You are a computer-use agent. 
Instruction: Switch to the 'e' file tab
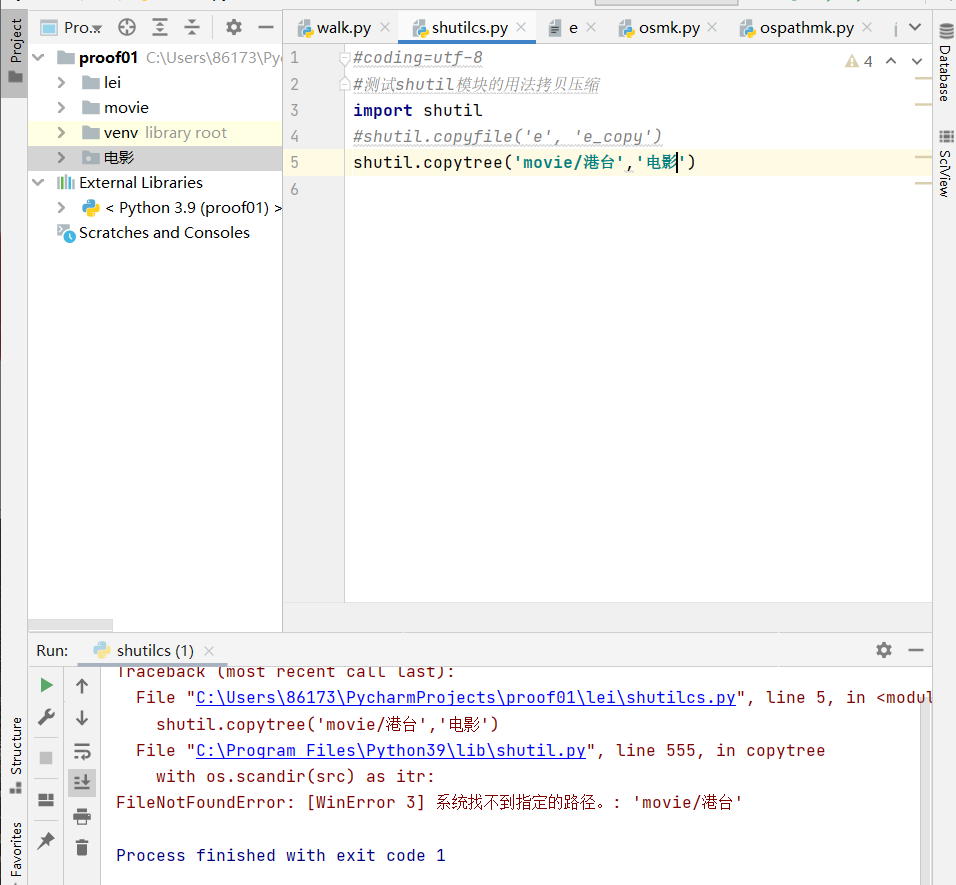point(573,28)
